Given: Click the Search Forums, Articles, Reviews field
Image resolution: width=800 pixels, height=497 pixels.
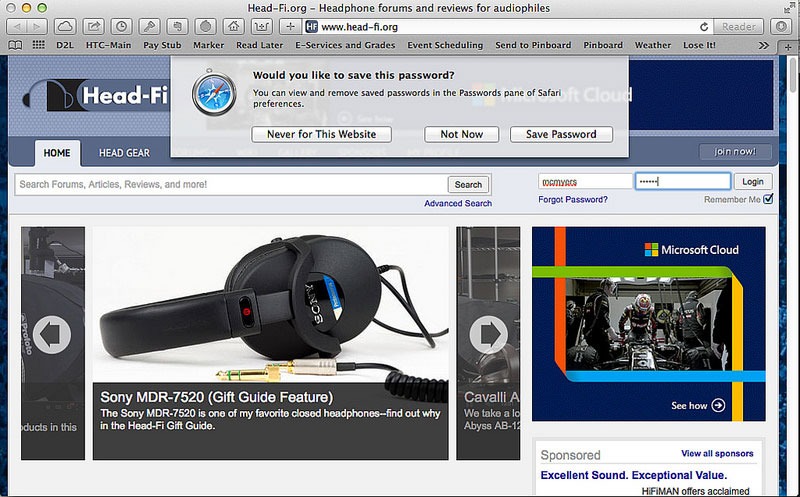Looking at the screenshot, I should point(231,184).
